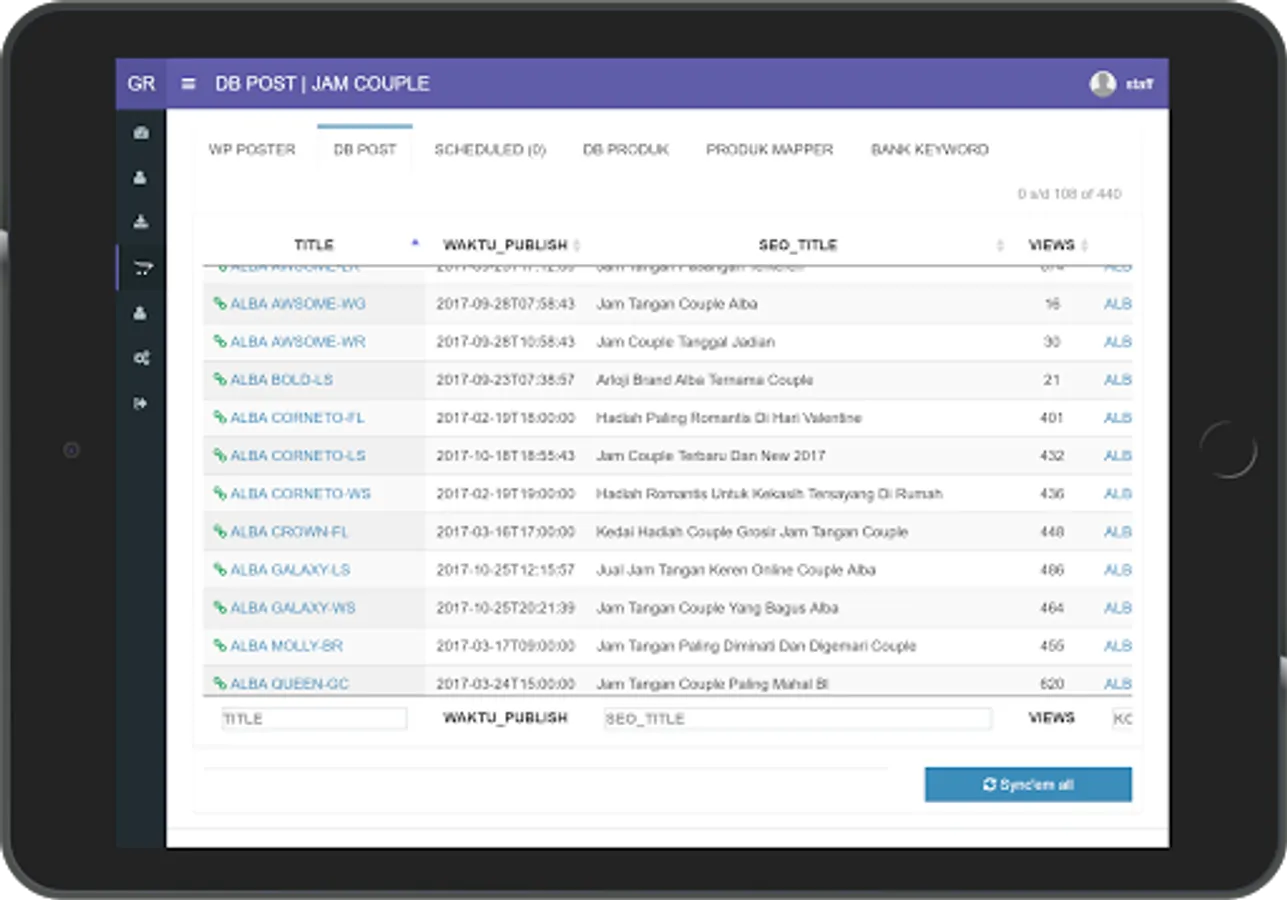Open the ALBA GALAXY-LS link
1287x900 pixels.
290,570
